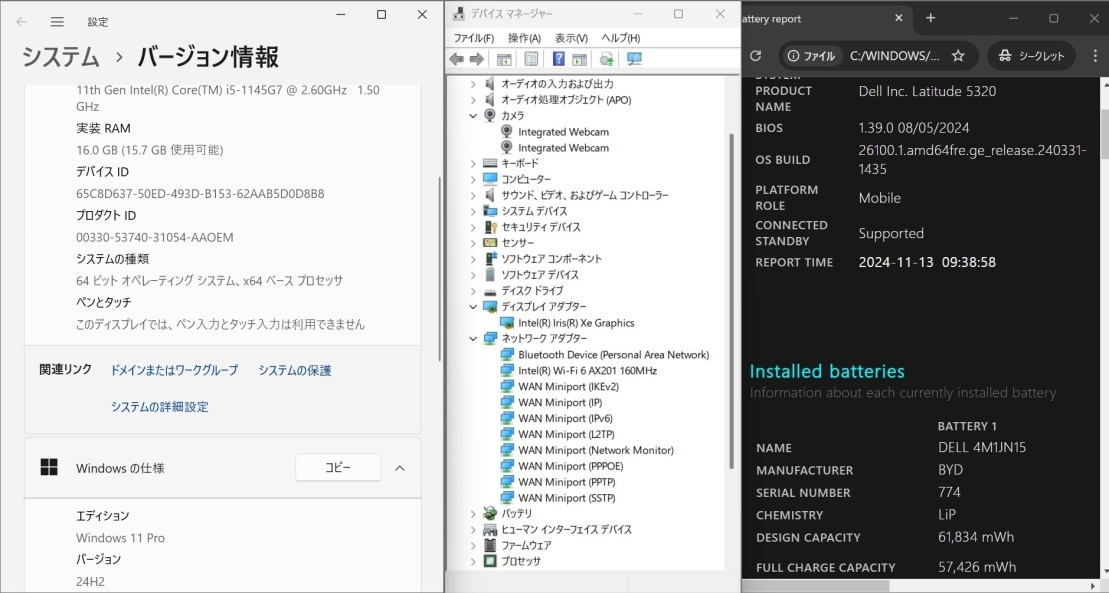This screenshot has height=593, width=1109.
Task: Open the システムの保護 link
Action: pos(294,370)
